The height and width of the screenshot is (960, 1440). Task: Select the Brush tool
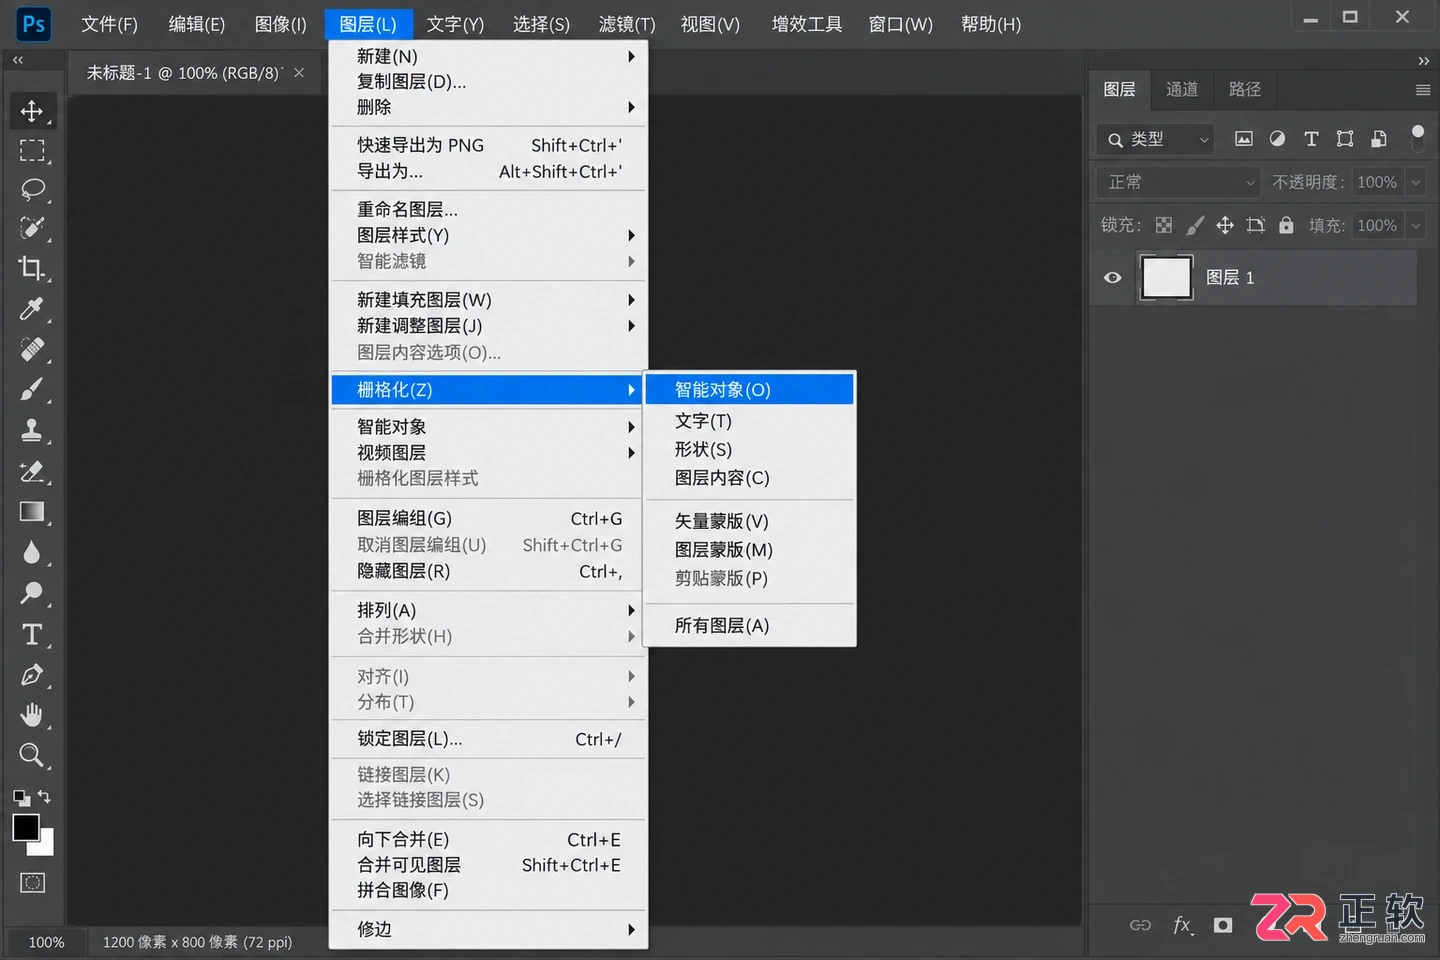coord(32,390)
